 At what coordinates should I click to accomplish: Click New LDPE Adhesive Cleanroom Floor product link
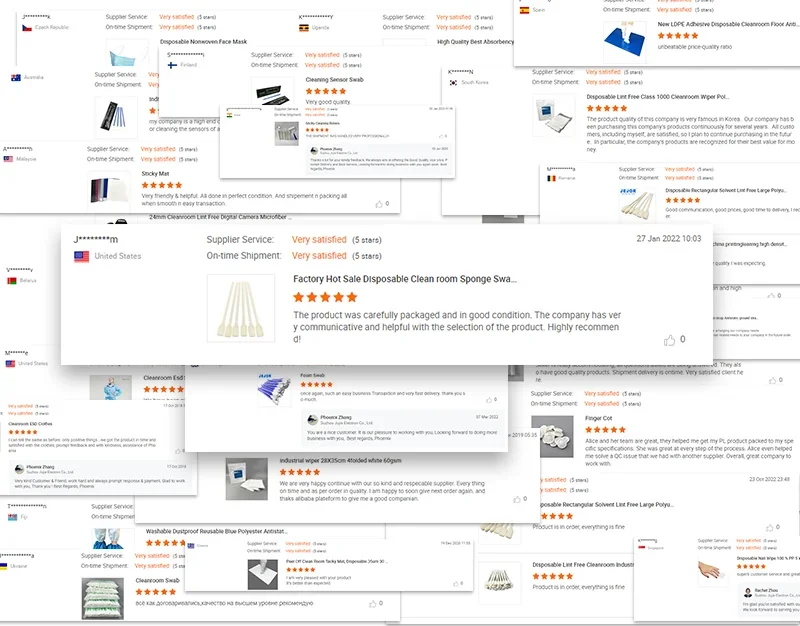pos(728,24)
